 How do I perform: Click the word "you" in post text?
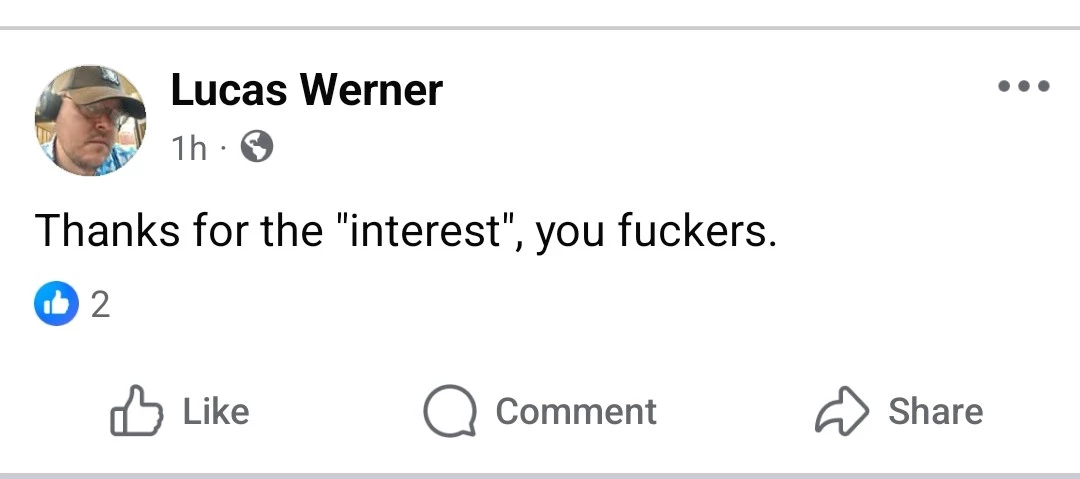571,234
